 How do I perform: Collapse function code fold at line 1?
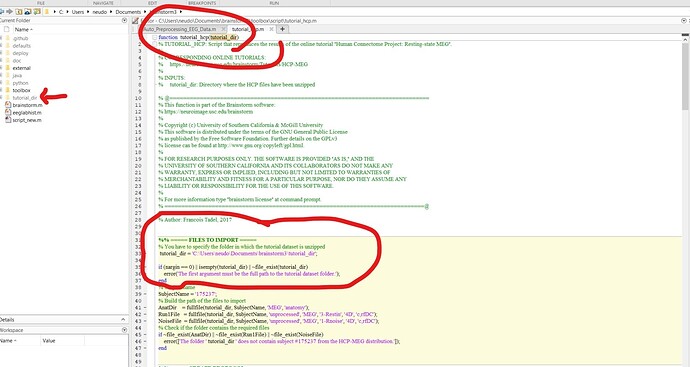point(154,37)
